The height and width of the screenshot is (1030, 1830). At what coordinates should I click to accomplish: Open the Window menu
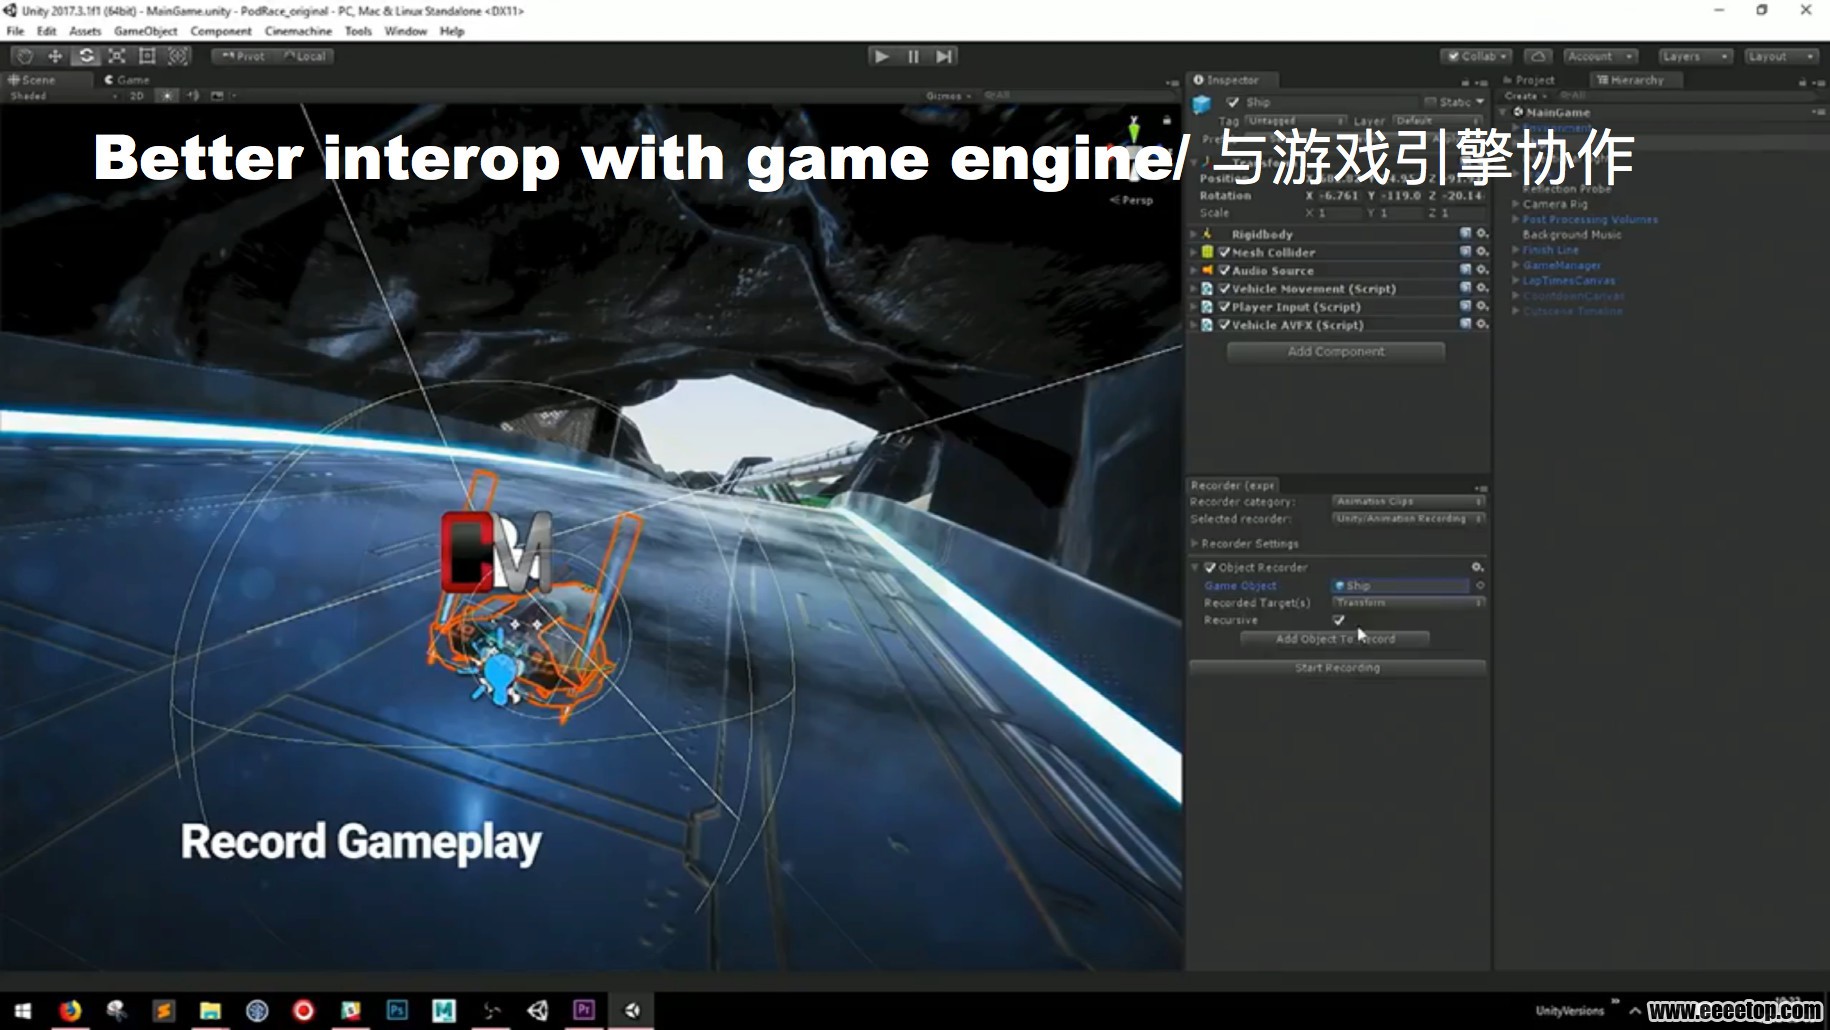click(406, 31)
